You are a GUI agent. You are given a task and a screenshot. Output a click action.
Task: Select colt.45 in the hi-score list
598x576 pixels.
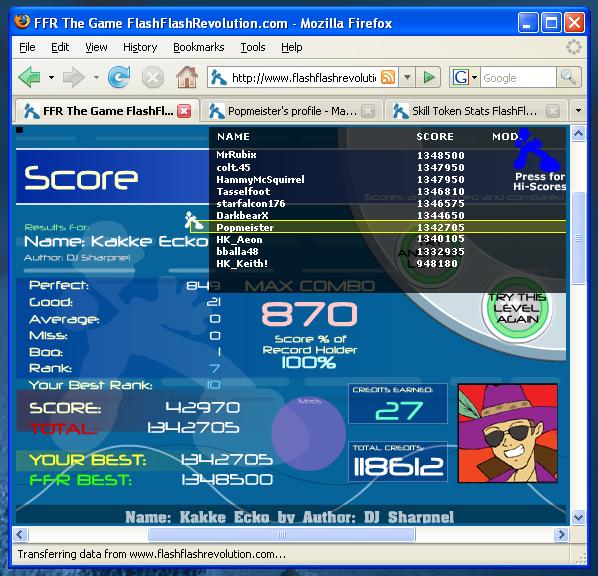click(233, 167)
